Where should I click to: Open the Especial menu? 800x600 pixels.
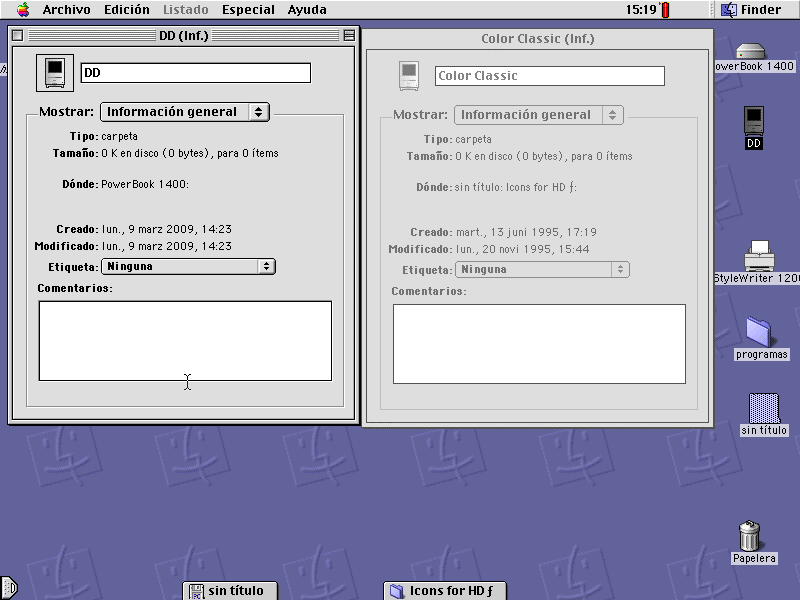tap(248, 9)
